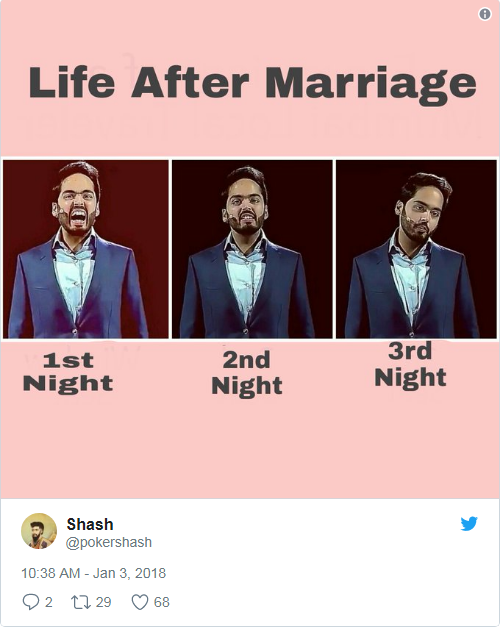Click the like count 68
Screen dimensions: 502x627
pyautogui.click(x=162, y=602)
